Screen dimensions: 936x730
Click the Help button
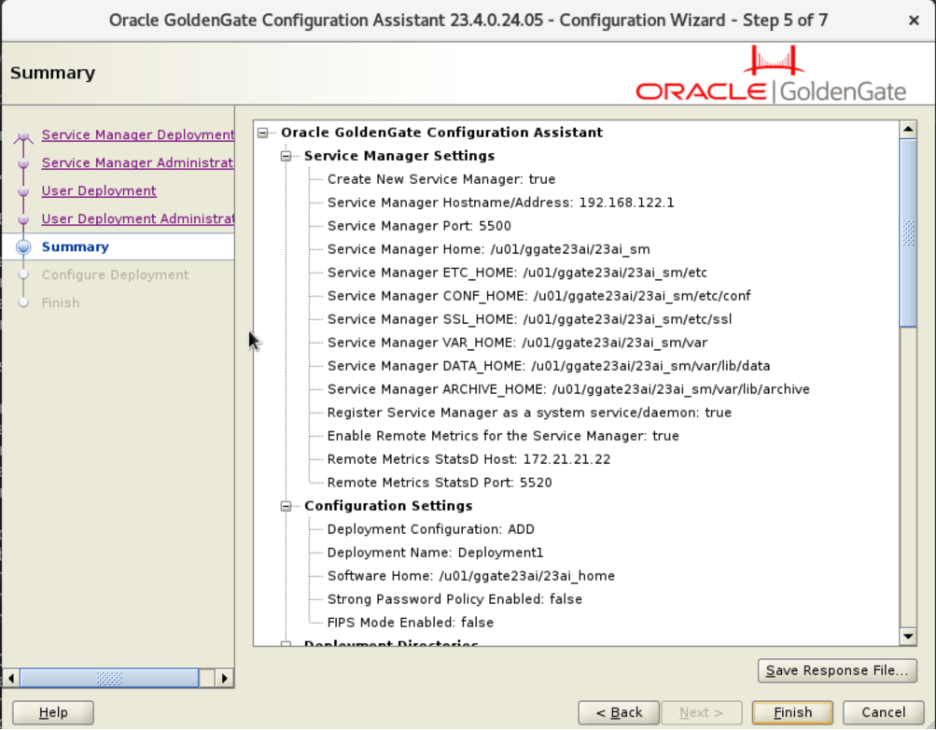coord(53,712)
